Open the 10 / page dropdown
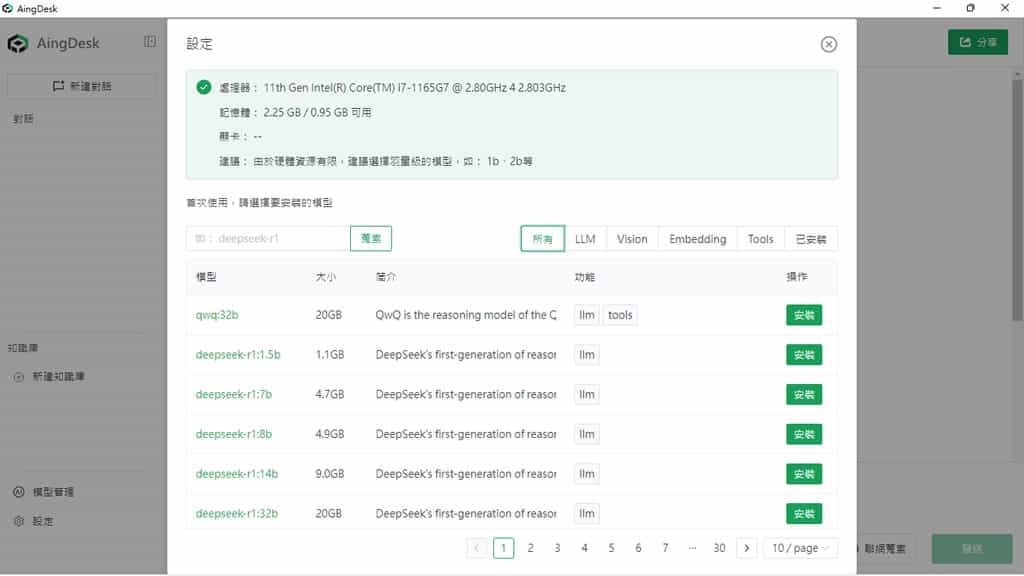Viewport: 1024px width, 576px height. [801, 548]
